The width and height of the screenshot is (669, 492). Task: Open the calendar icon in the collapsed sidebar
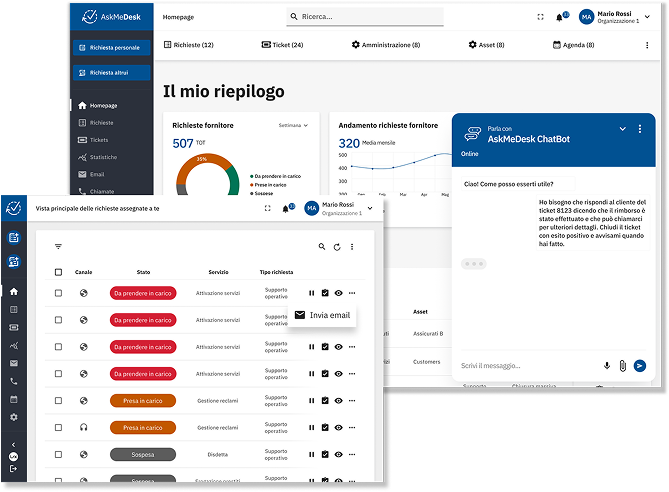(x=14, y=399)
